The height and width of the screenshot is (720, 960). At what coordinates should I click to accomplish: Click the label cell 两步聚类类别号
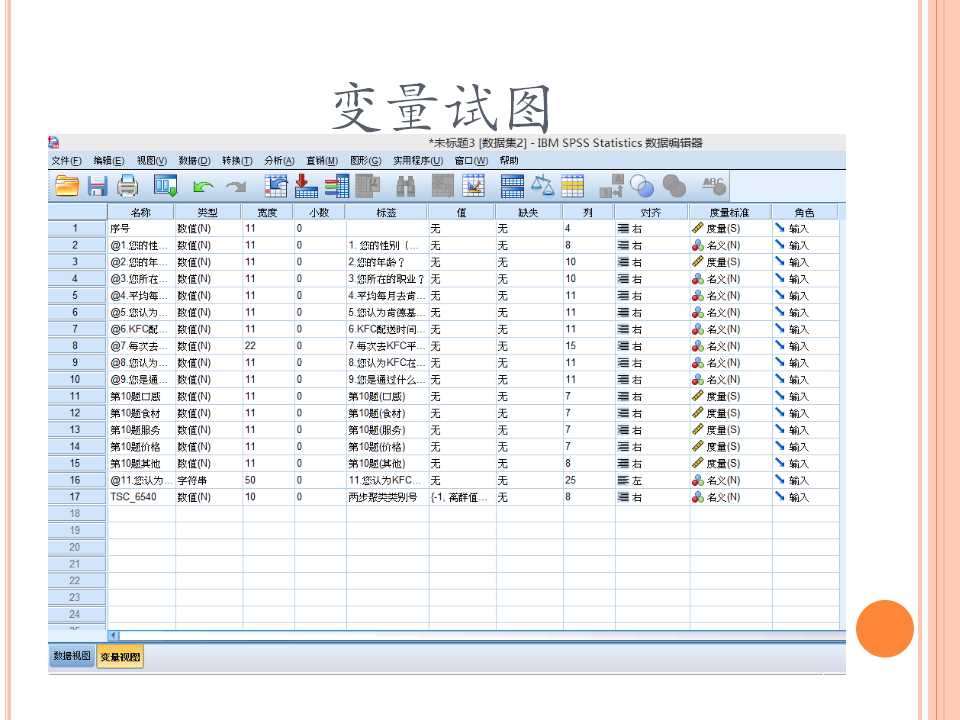tap(386, 497)
